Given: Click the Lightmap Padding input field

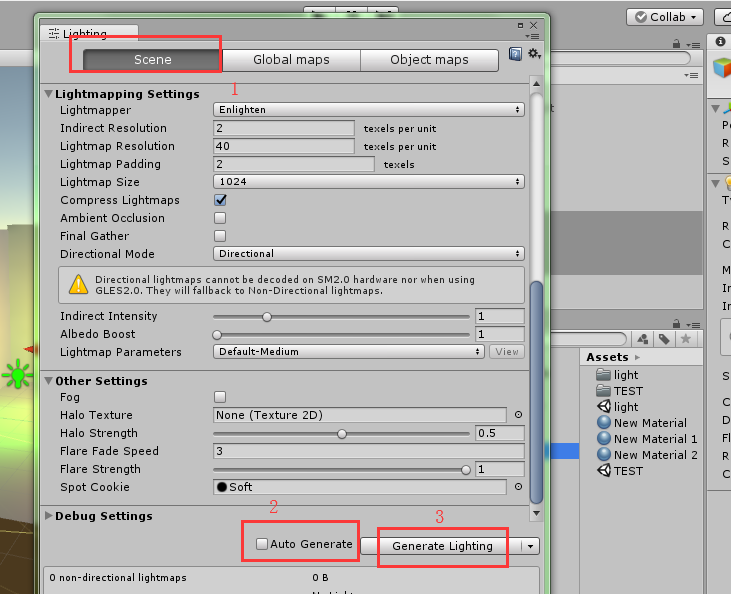Looking at the screenshot, I should (x=294, y=164).
